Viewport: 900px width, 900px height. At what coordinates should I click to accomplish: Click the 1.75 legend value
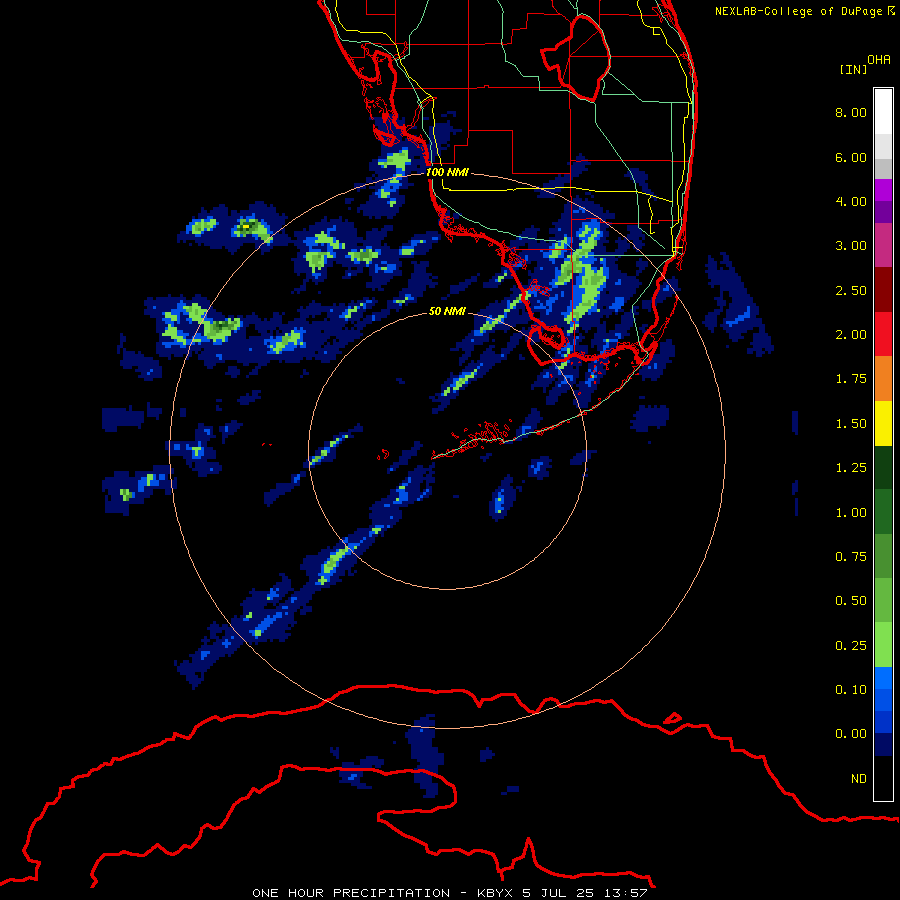pos(851,379)
